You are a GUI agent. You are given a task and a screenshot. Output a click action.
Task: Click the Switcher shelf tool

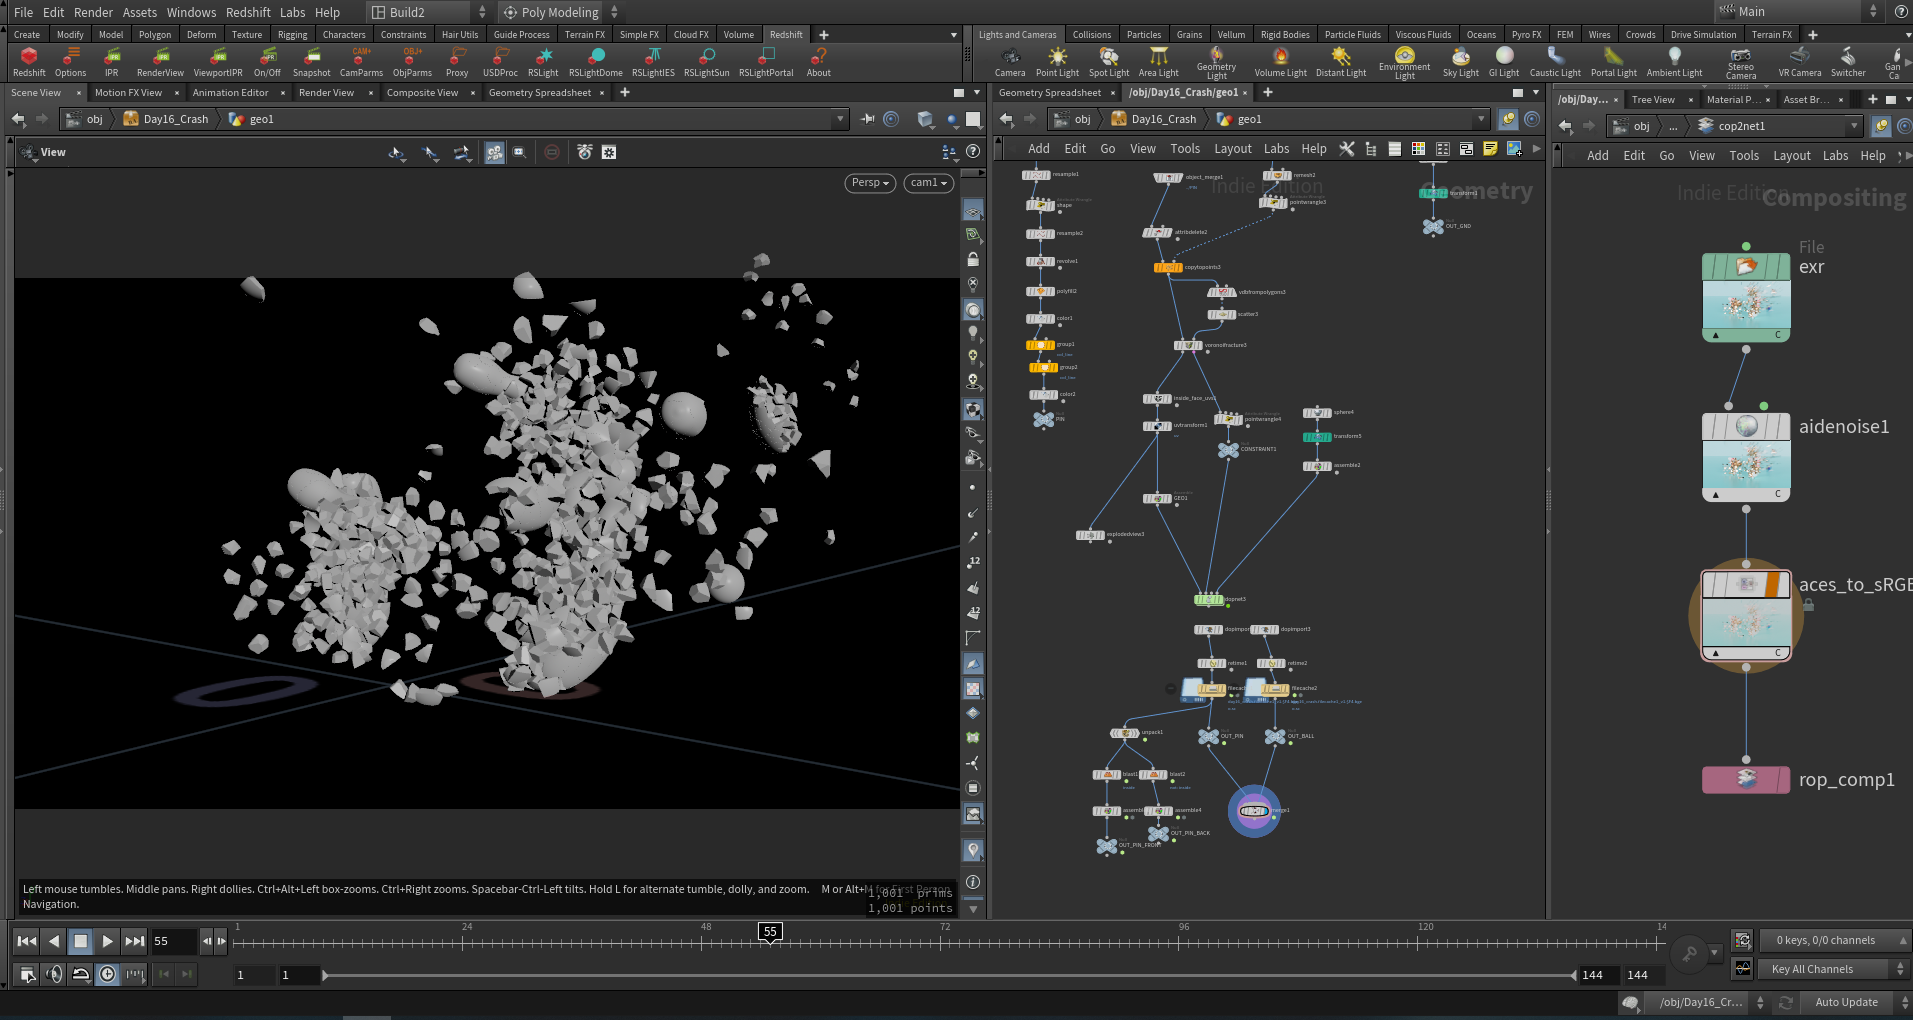(1848, 62)
